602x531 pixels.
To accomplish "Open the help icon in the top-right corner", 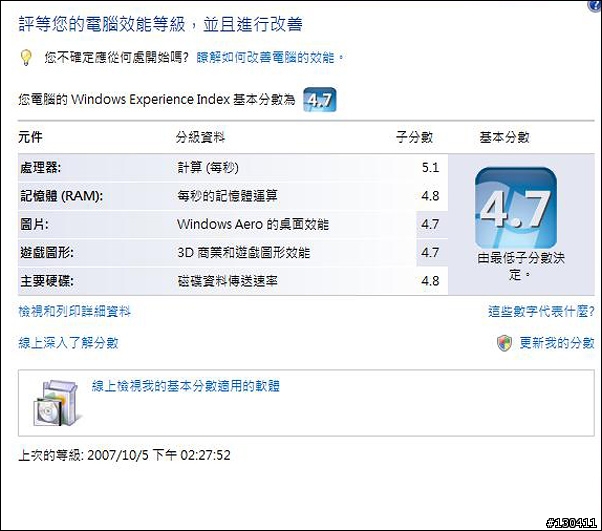I will point(595,5).
